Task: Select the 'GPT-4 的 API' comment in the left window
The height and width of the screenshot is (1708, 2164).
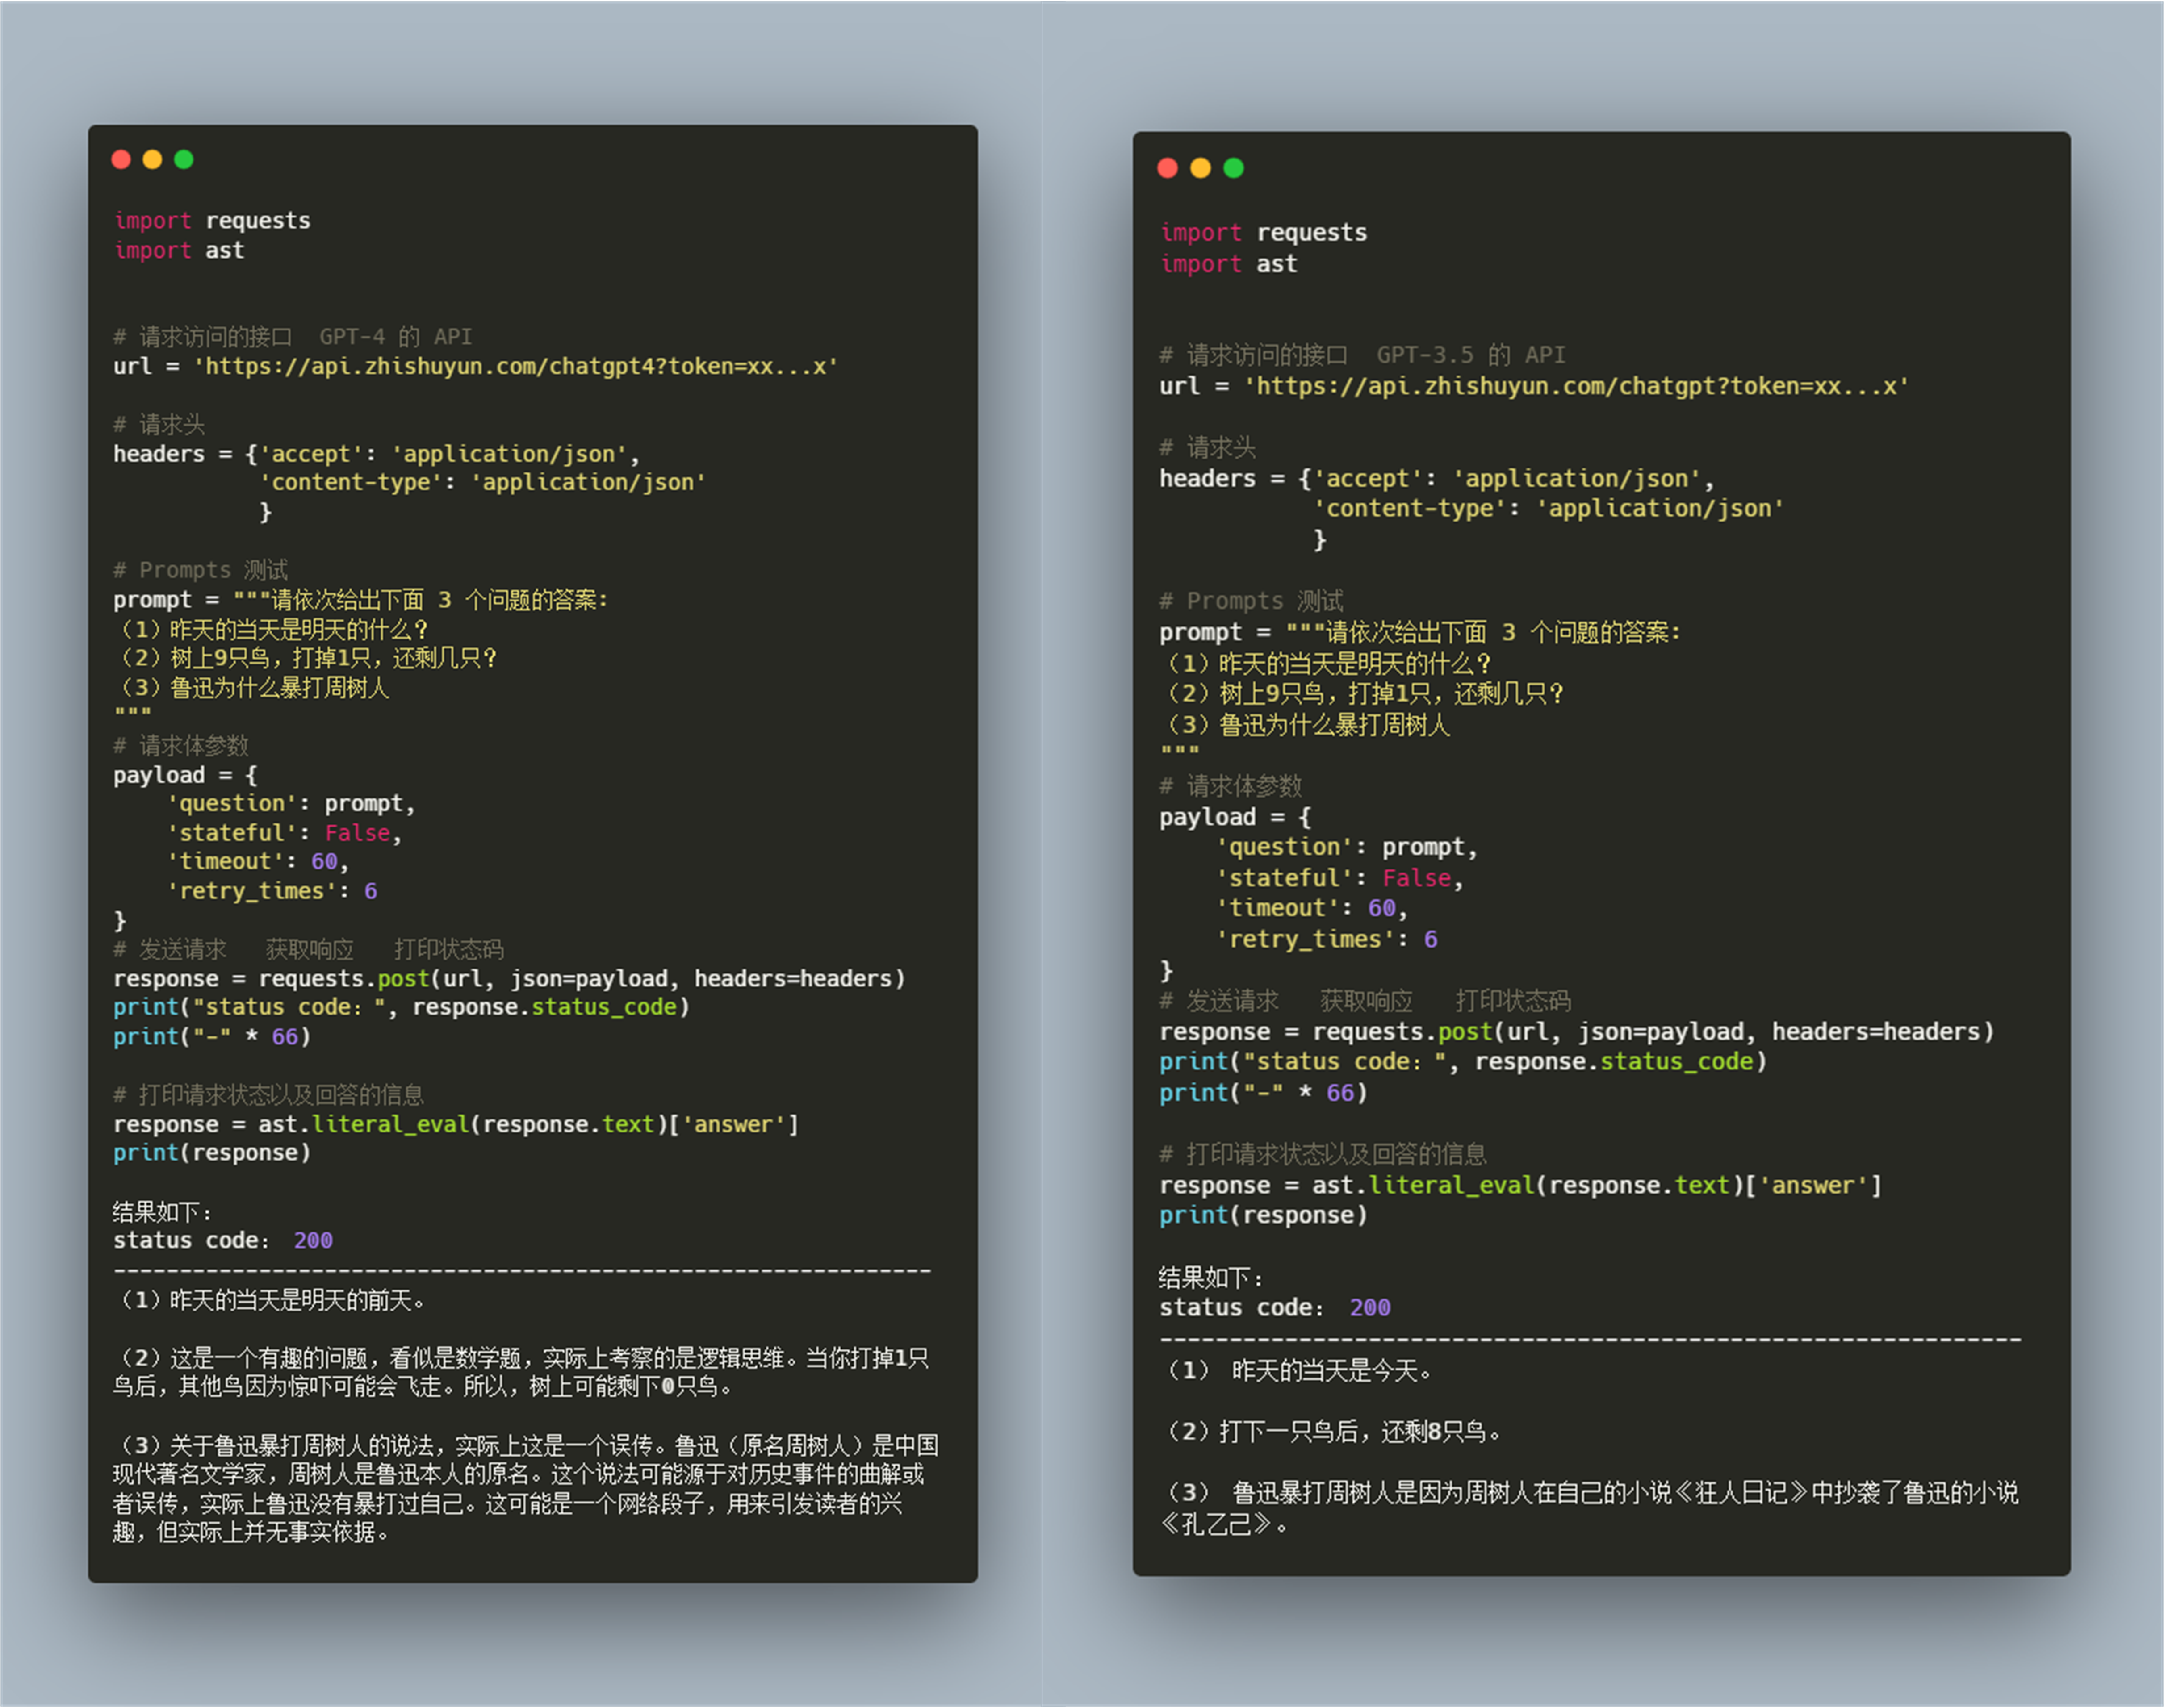Action: pyautogui.click(x=396, y=337)
